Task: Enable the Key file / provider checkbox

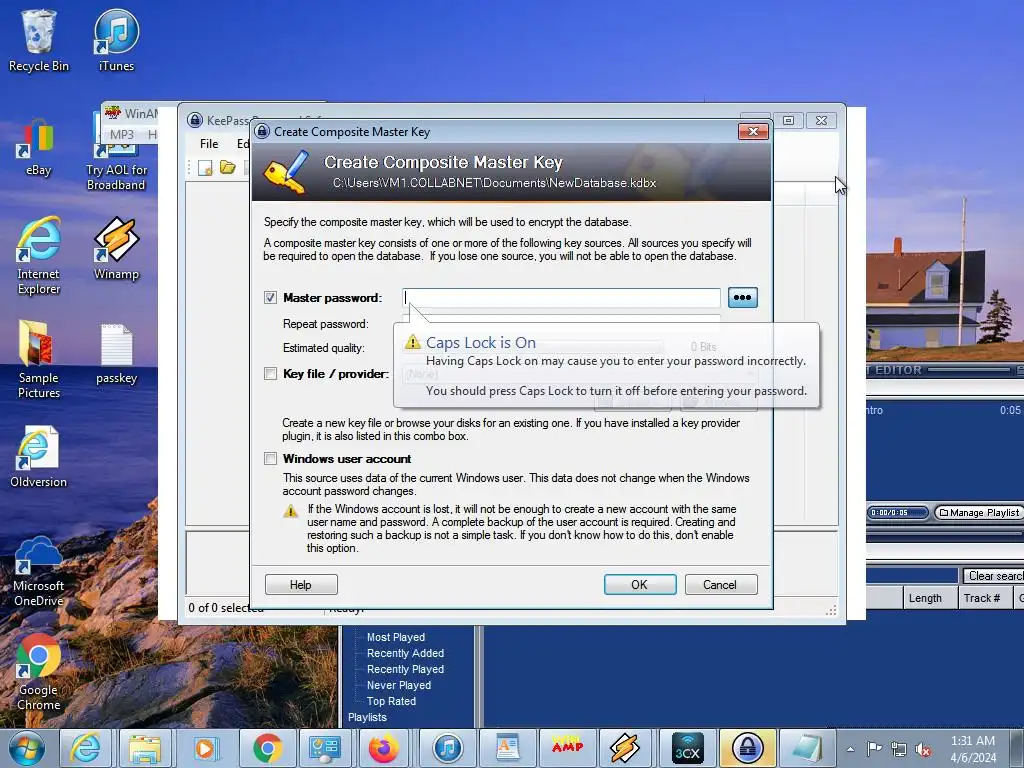Action: point(270,374)
